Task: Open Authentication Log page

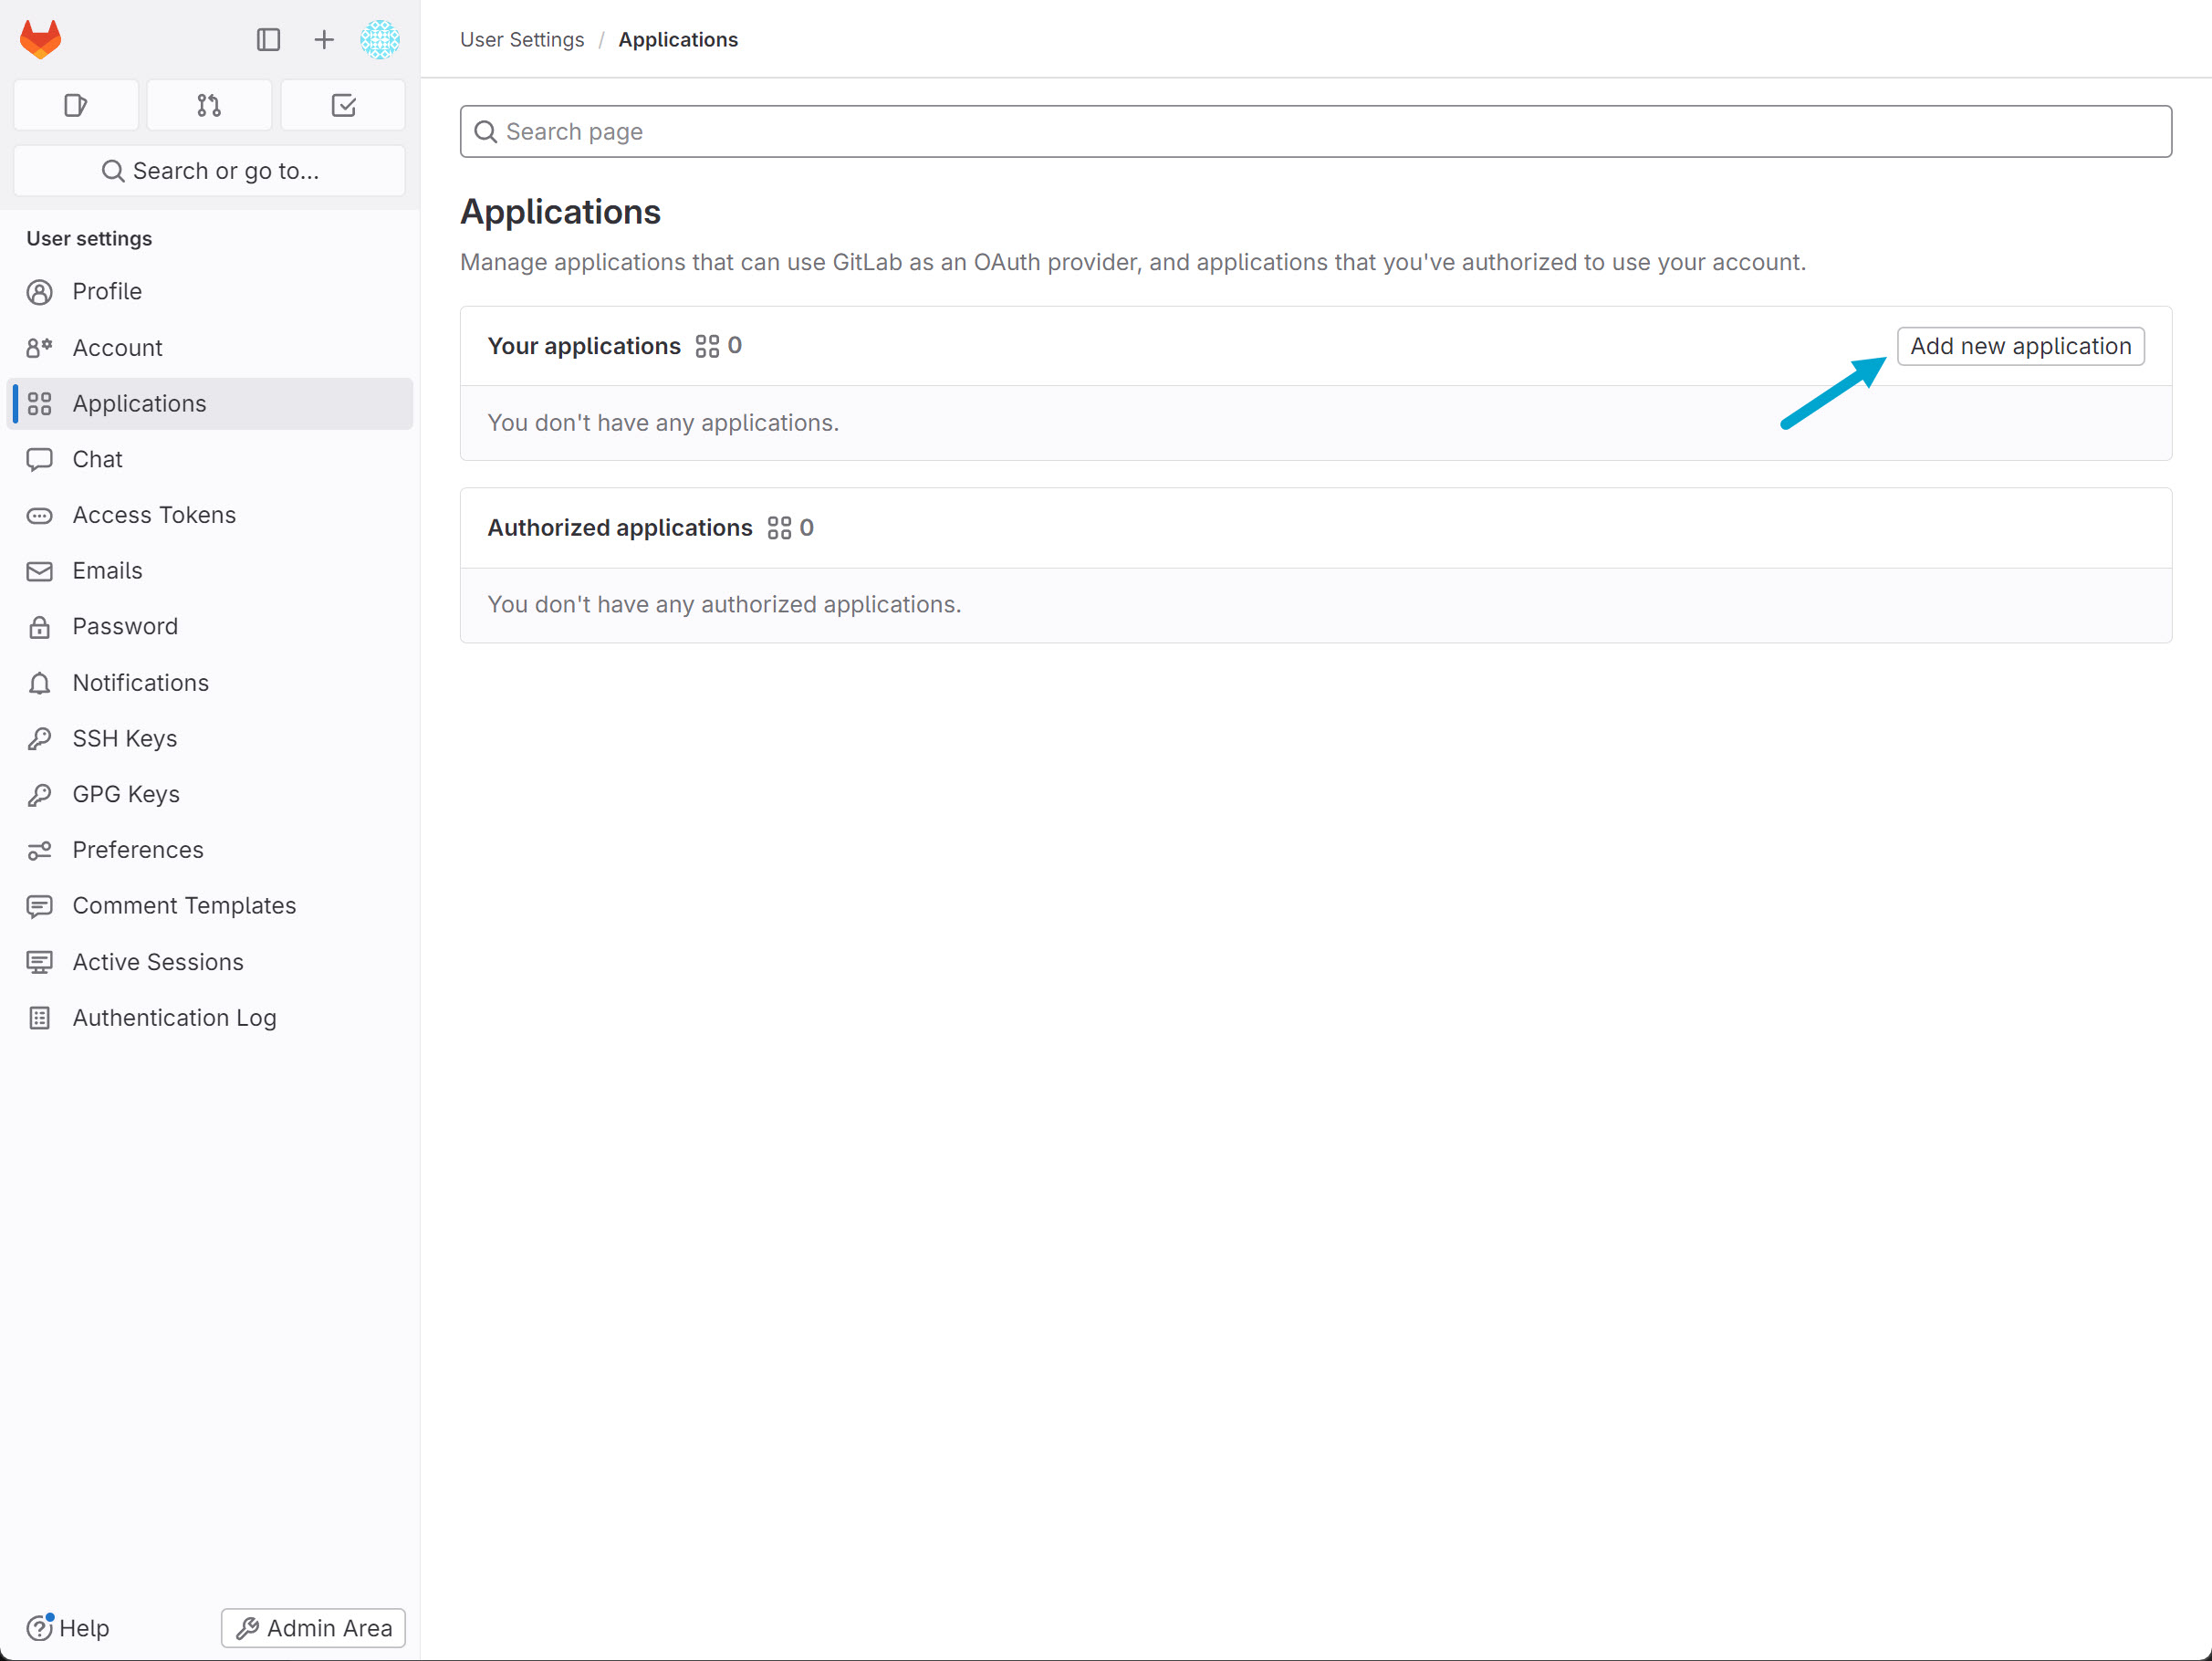Action: 174,1017
